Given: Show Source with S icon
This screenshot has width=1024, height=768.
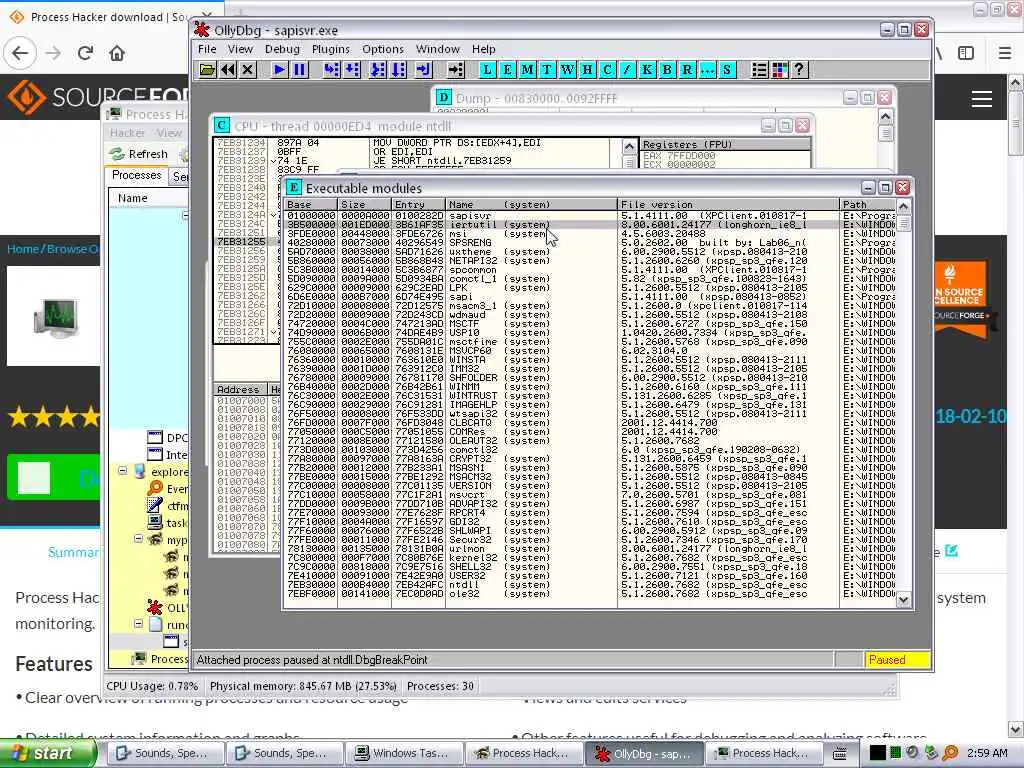Looking at the screenshot, I should (727, 70).
